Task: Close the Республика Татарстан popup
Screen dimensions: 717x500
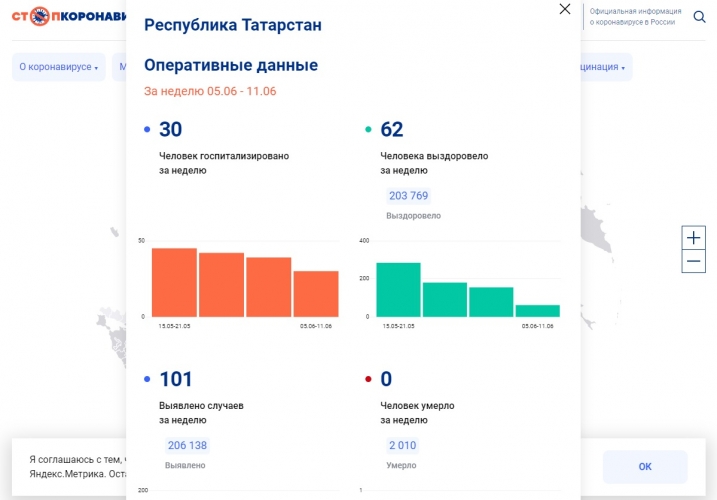Action: [565, 9]
